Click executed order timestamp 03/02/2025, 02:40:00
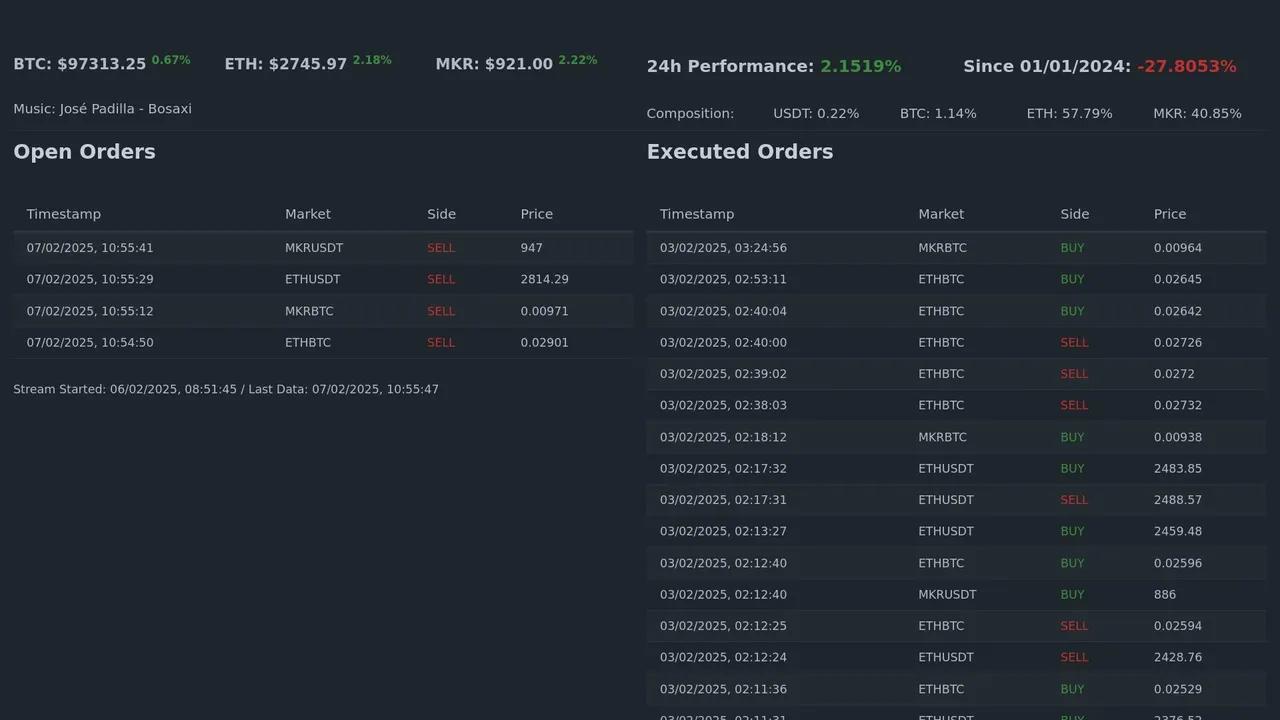Viewport: 1280px width, 720px height. click(x=723, y=343)
